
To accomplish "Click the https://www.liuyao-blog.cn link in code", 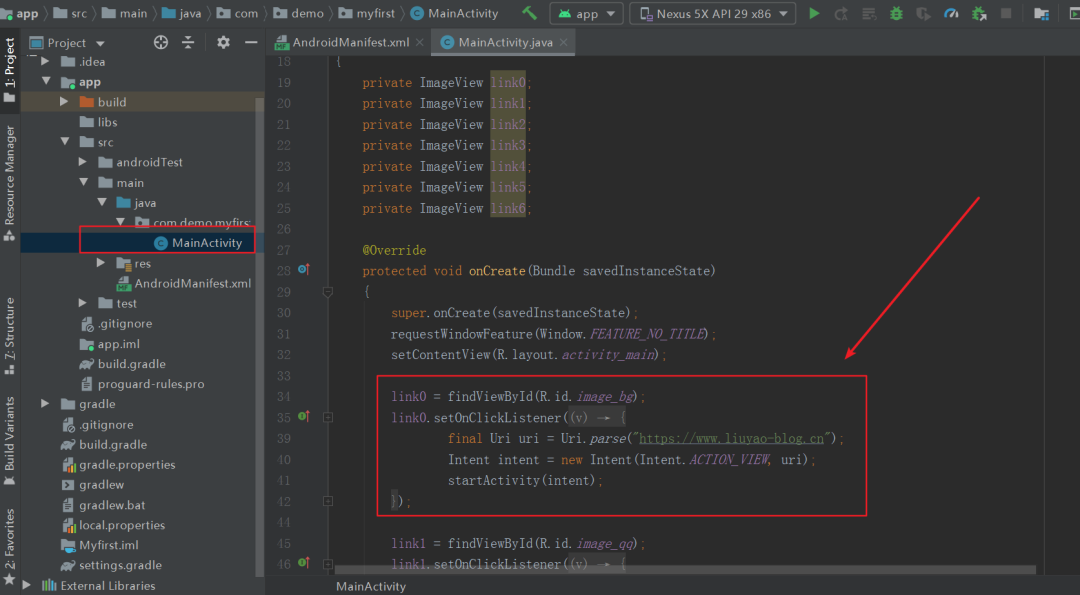I will [x=732, y=439].
